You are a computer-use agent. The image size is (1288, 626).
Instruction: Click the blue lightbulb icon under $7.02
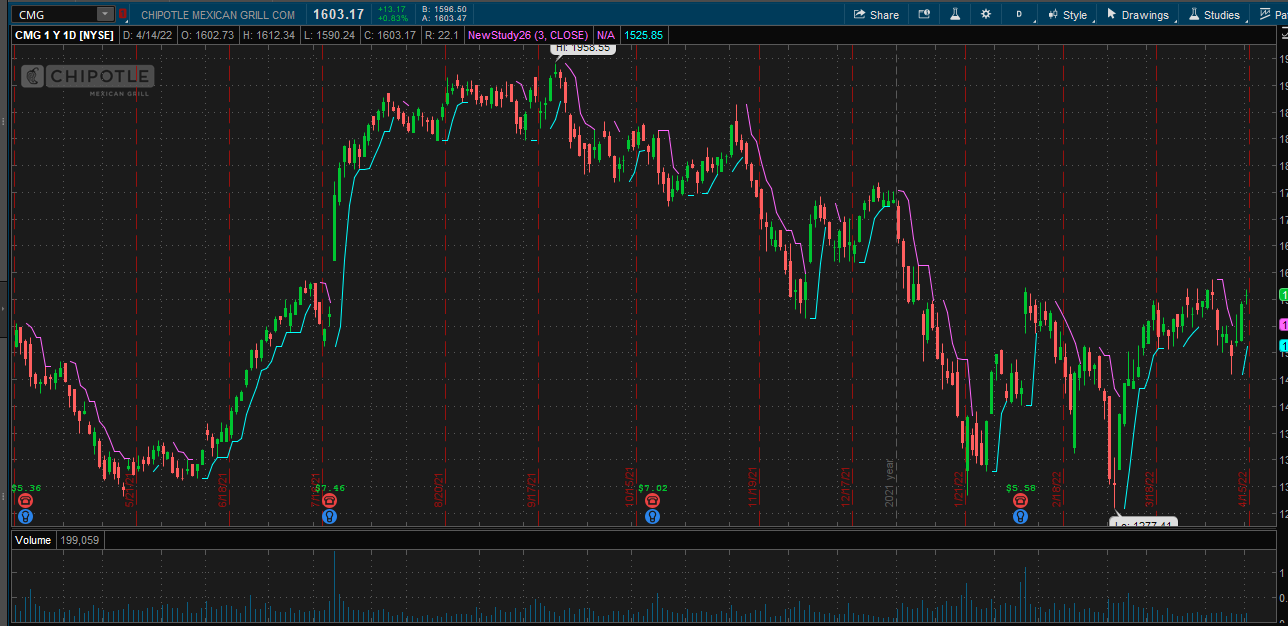[x=652, y=517]
